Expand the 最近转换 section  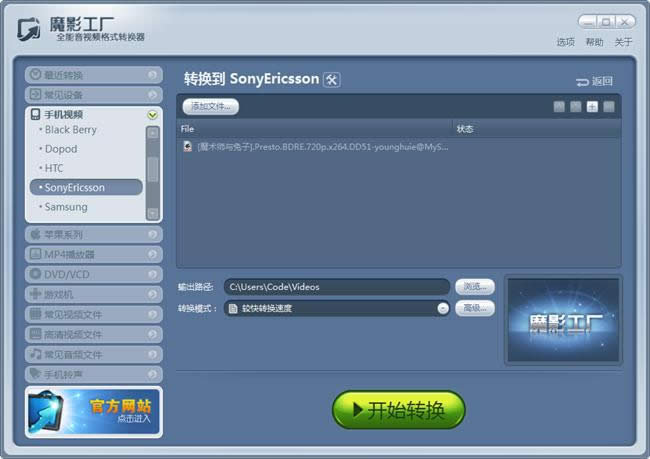click(x=152, y=75)
